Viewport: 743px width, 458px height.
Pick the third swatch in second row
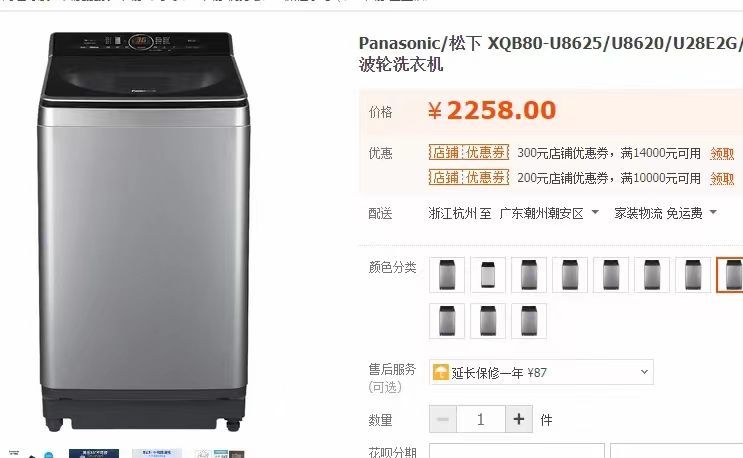[x=529, y=321]
